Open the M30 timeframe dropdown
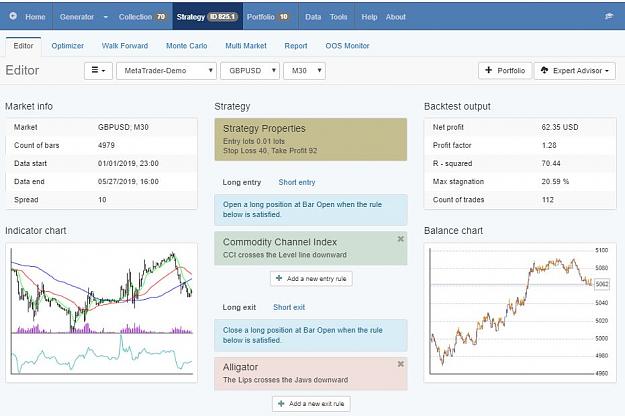The height and width of the screenshot is (416, 625). click(305, 71)
